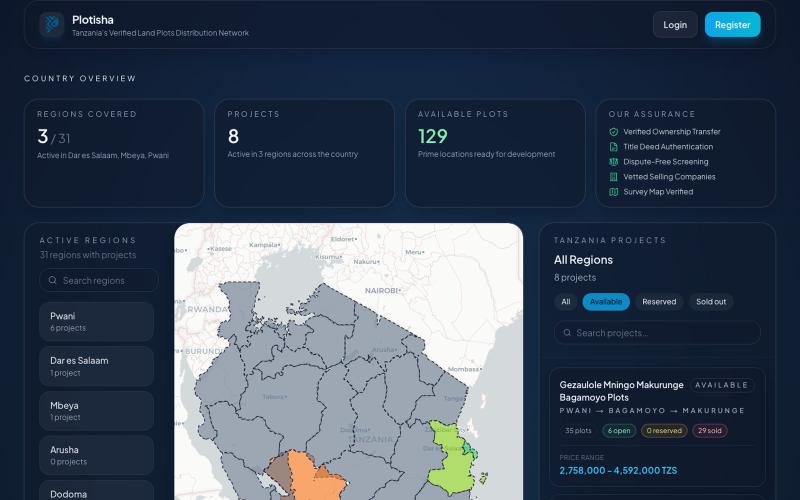Image resolution: width=800 pixels, height=500 pixels.
Task: Click the AVAILABLE status badge
Action: [721, 385]
